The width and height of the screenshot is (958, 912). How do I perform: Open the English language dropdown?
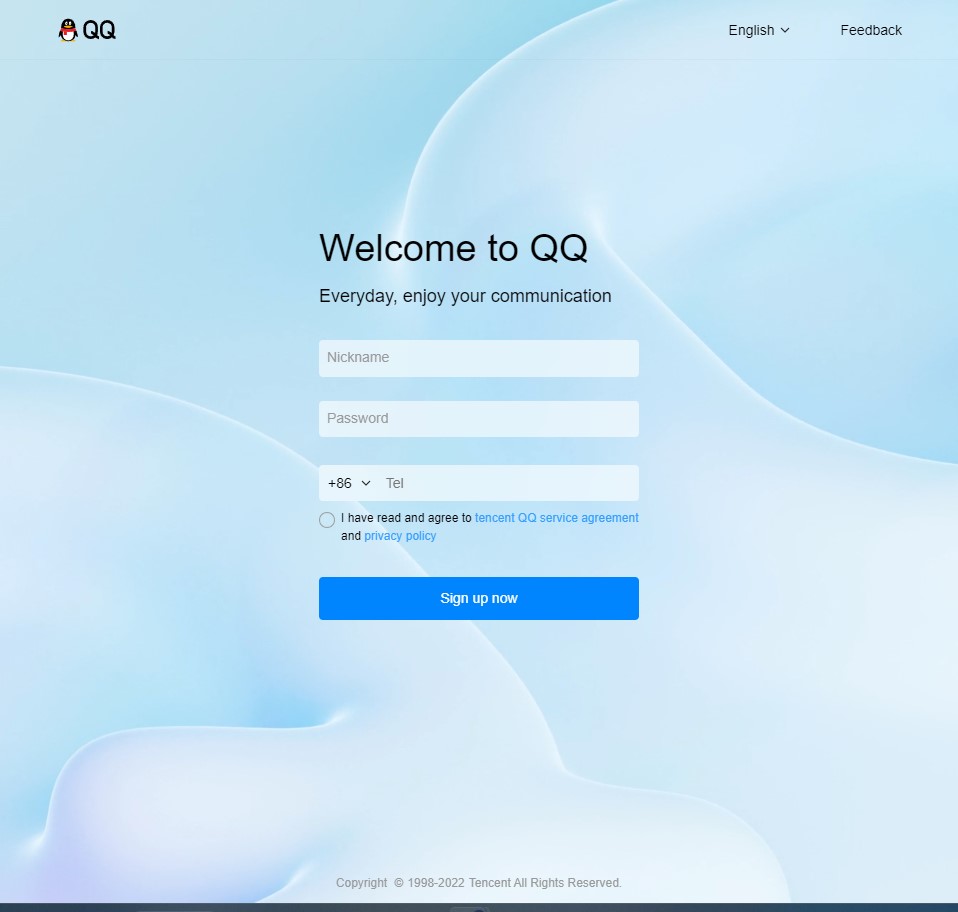coord(758,31)
